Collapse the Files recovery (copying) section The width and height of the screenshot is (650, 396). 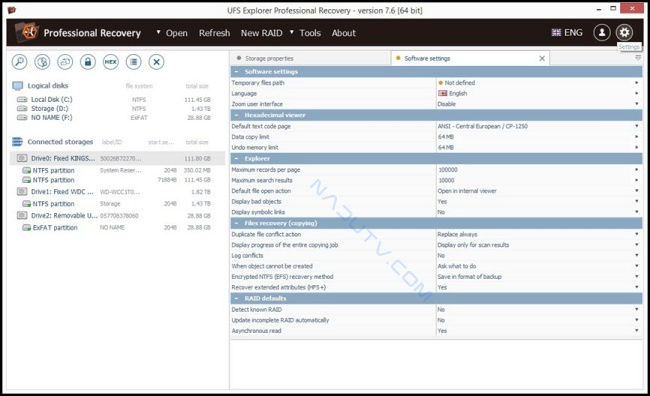(236, 223)
